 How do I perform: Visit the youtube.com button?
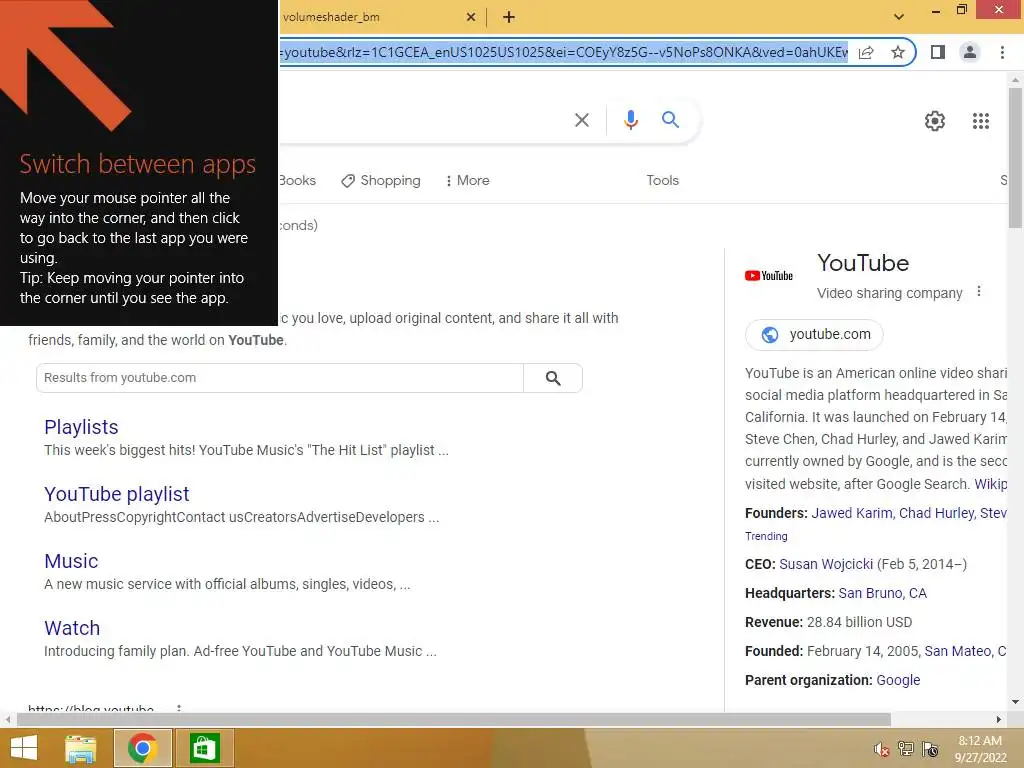click(814, 334)
